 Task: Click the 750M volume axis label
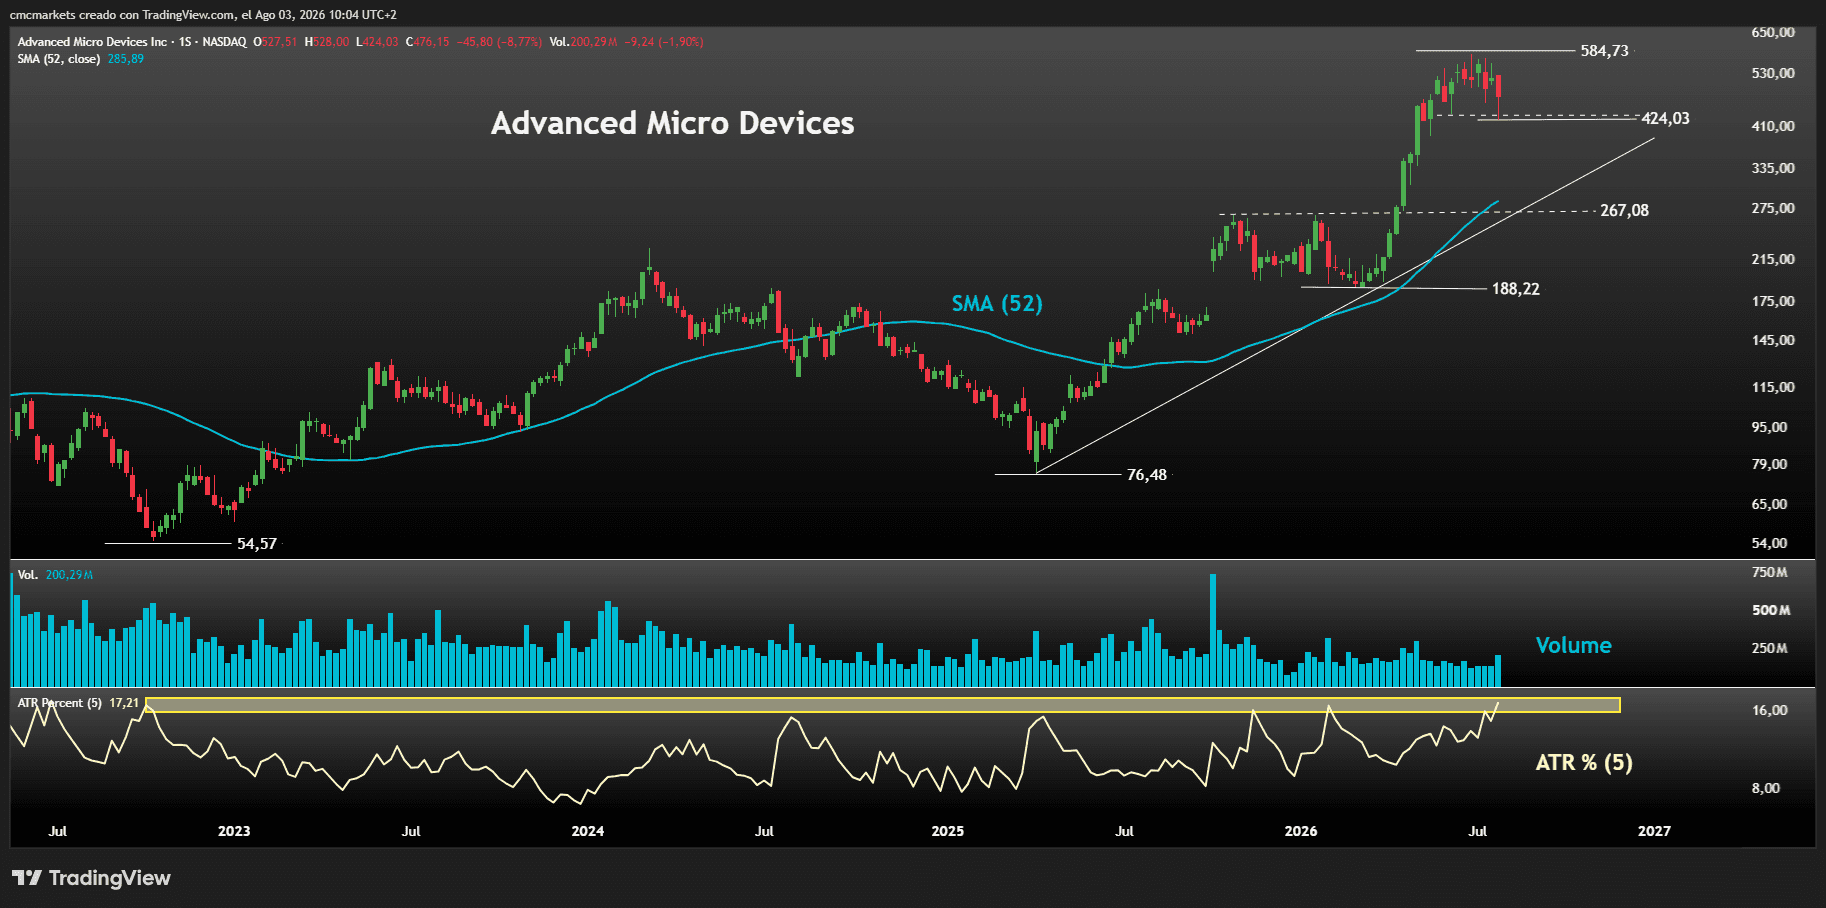(x=1770, y=573)
